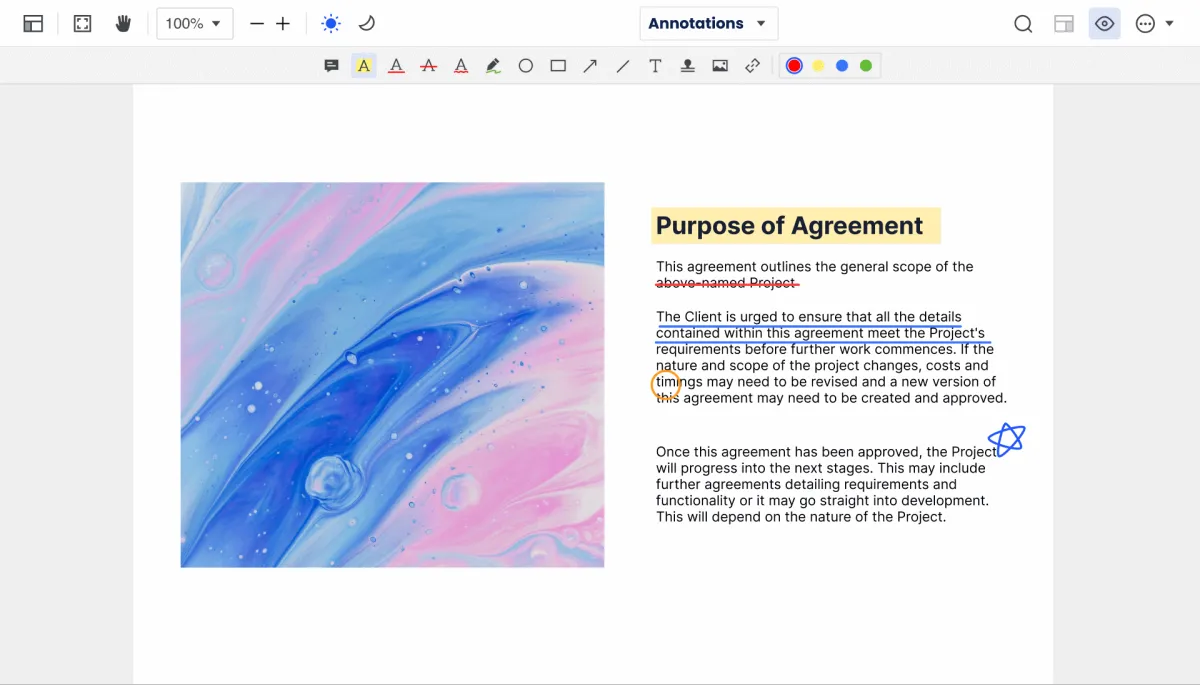Viewport: 1200px width, 685px height.
Task: Select the underline text tool
Action: 396,66
